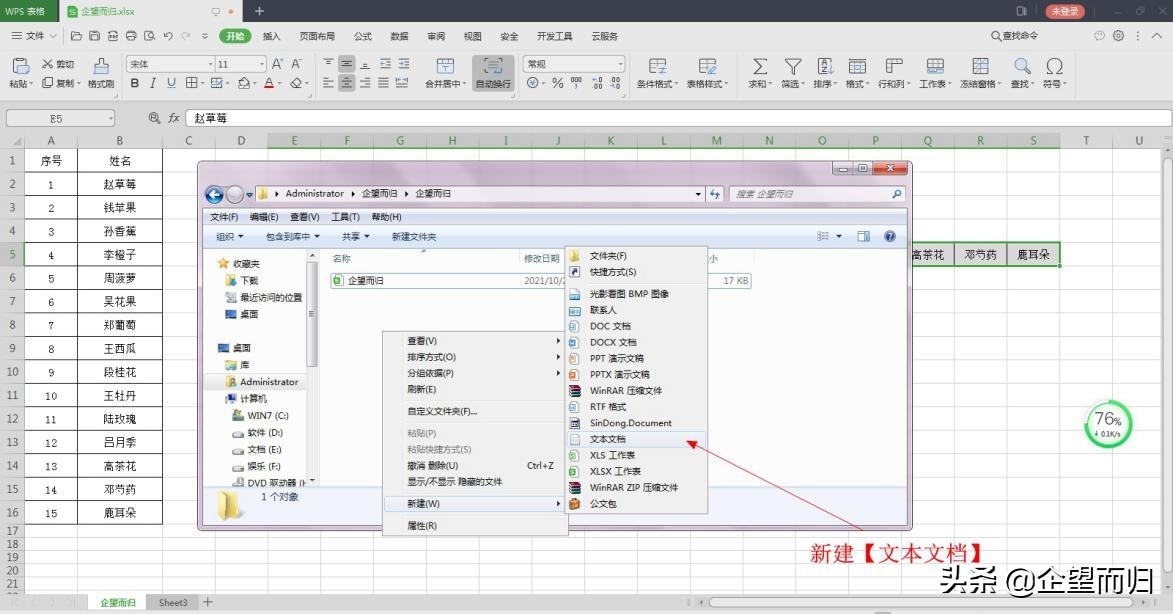Select 文本文档 from the New submenu
The height and width of the screenshot is (614, 1173).
(x=636, y=439)
